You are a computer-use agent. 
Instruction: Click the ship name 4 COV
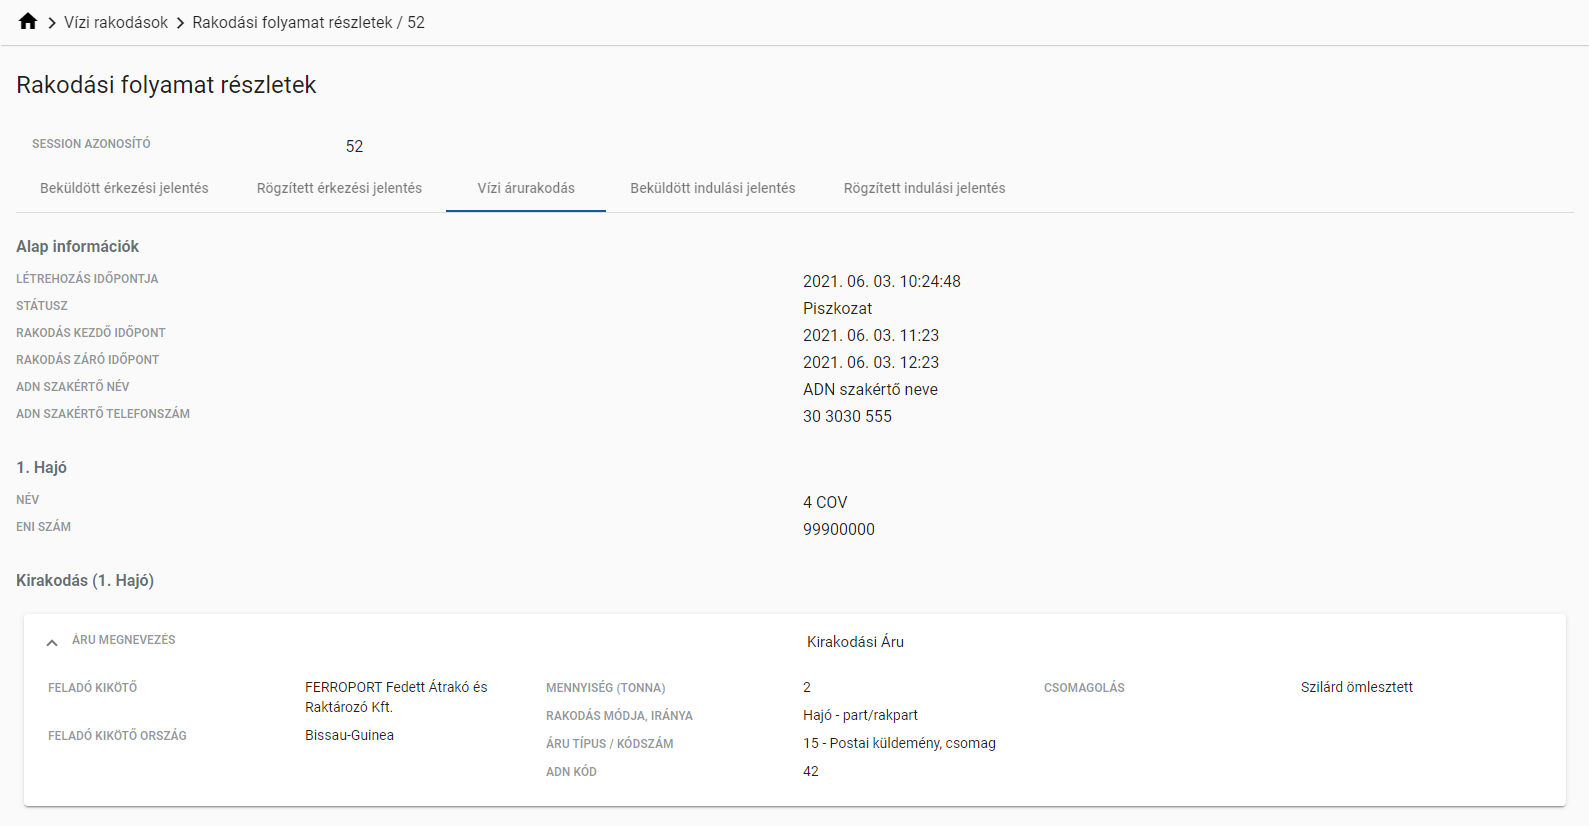tap(825, 503)
